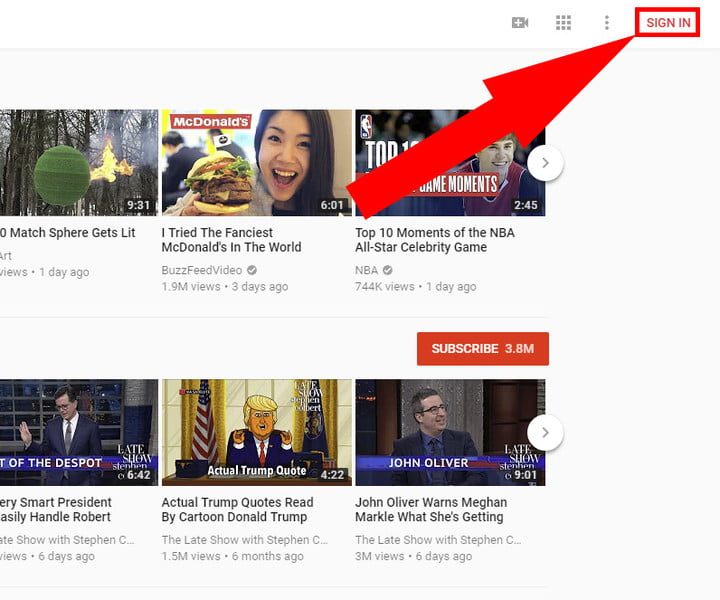Viewport: 720px width, 600px height.
Task: Open the John Oliver video thumbnail
Action: point(450,432)
